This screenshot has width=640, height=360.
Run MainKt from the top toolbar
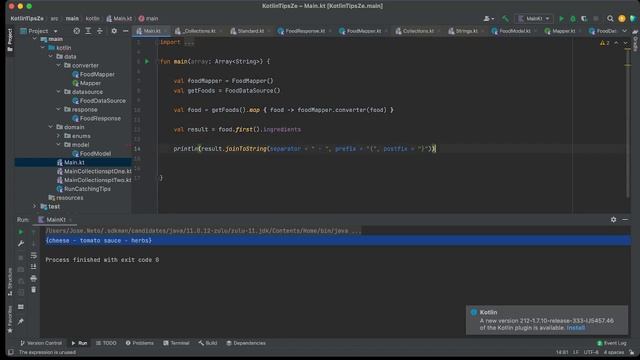pyautogui.click(x=561, y=18)
